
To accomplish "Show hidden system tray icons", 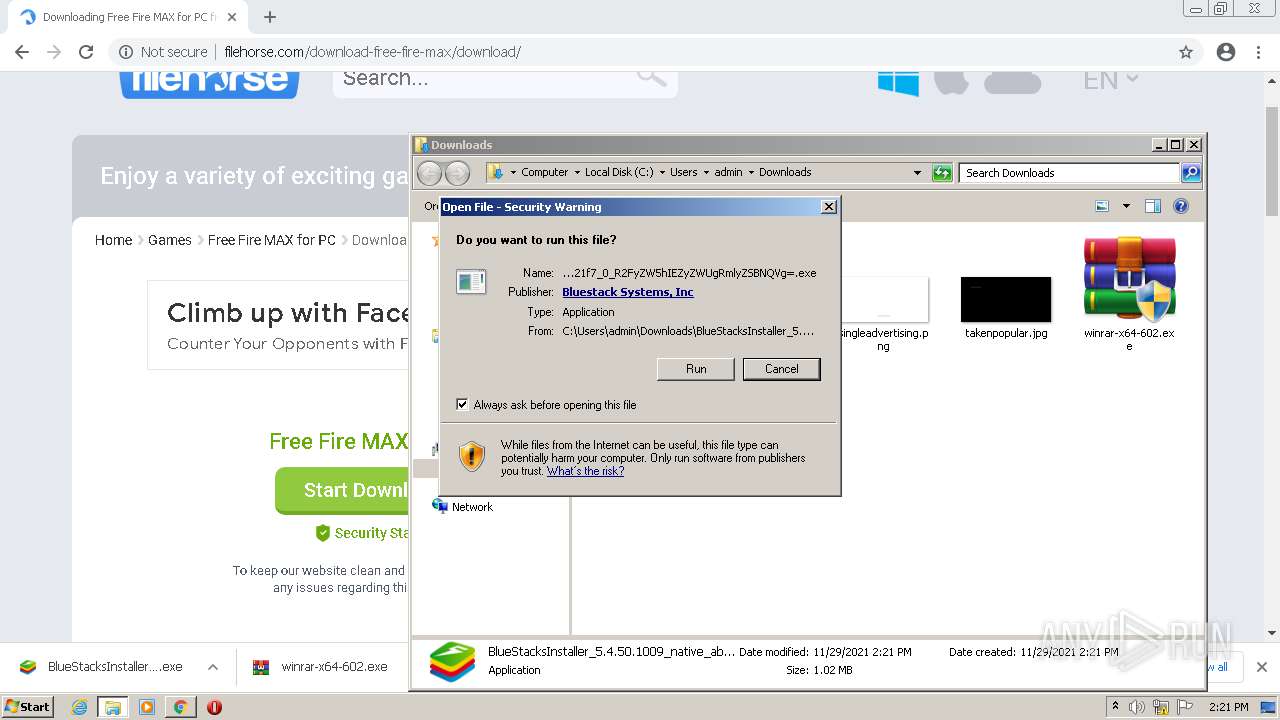I will [x=1115, y=707].
